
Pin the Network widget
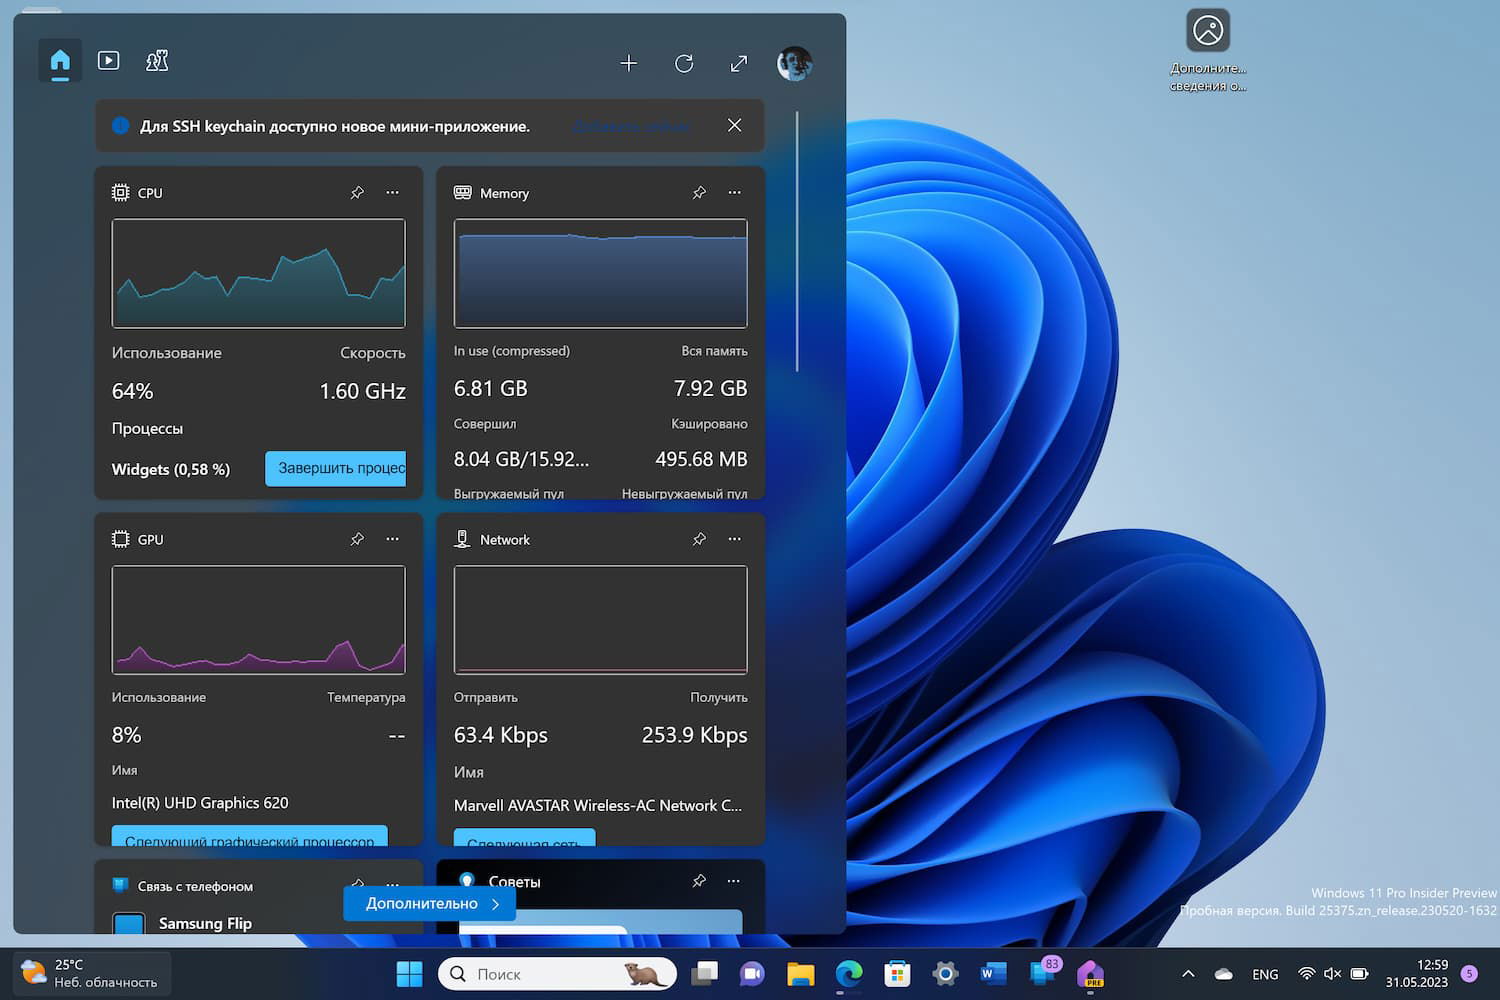(x=699, y=539)
